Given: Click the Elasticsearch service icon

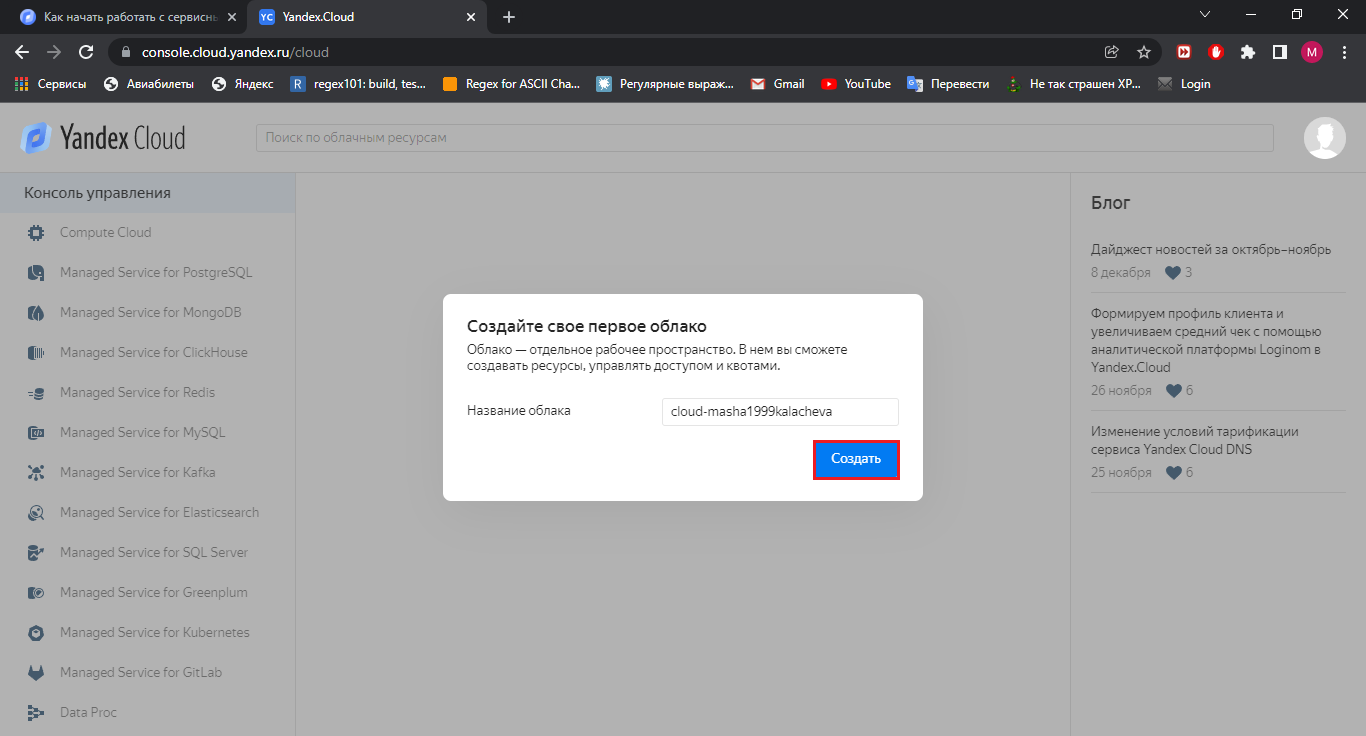Looking at the screenshot, I should point(36,513).
